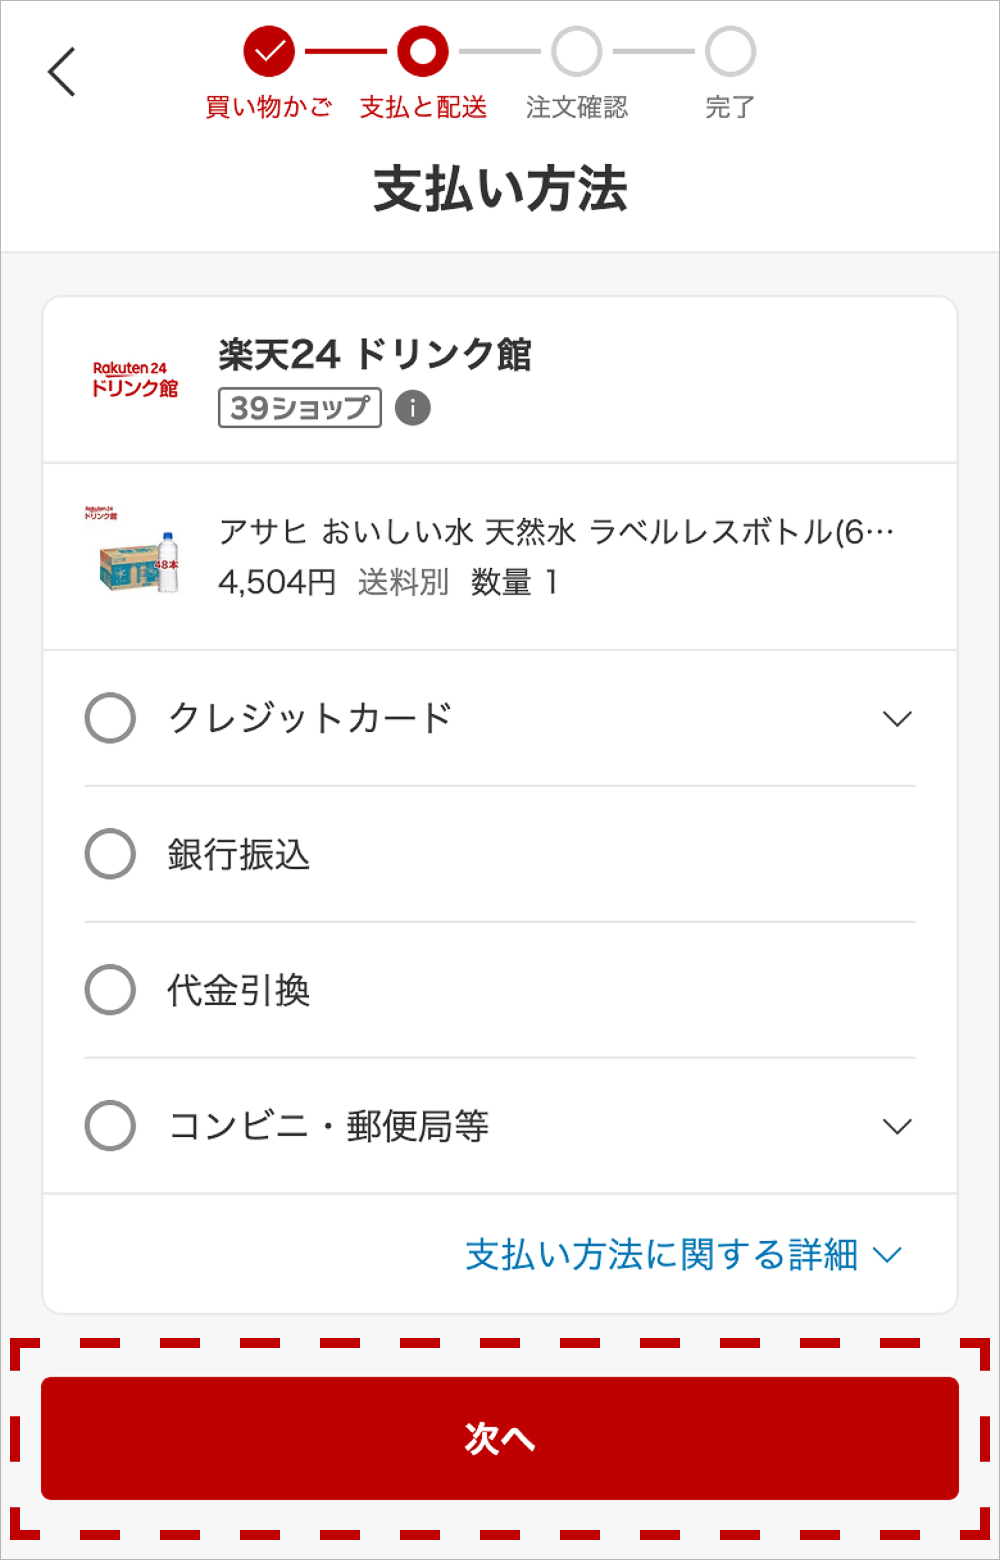This screenshot has height=1560, width=1000.
Task: Tap the 注文確認 step label
Action: point(577,108)
